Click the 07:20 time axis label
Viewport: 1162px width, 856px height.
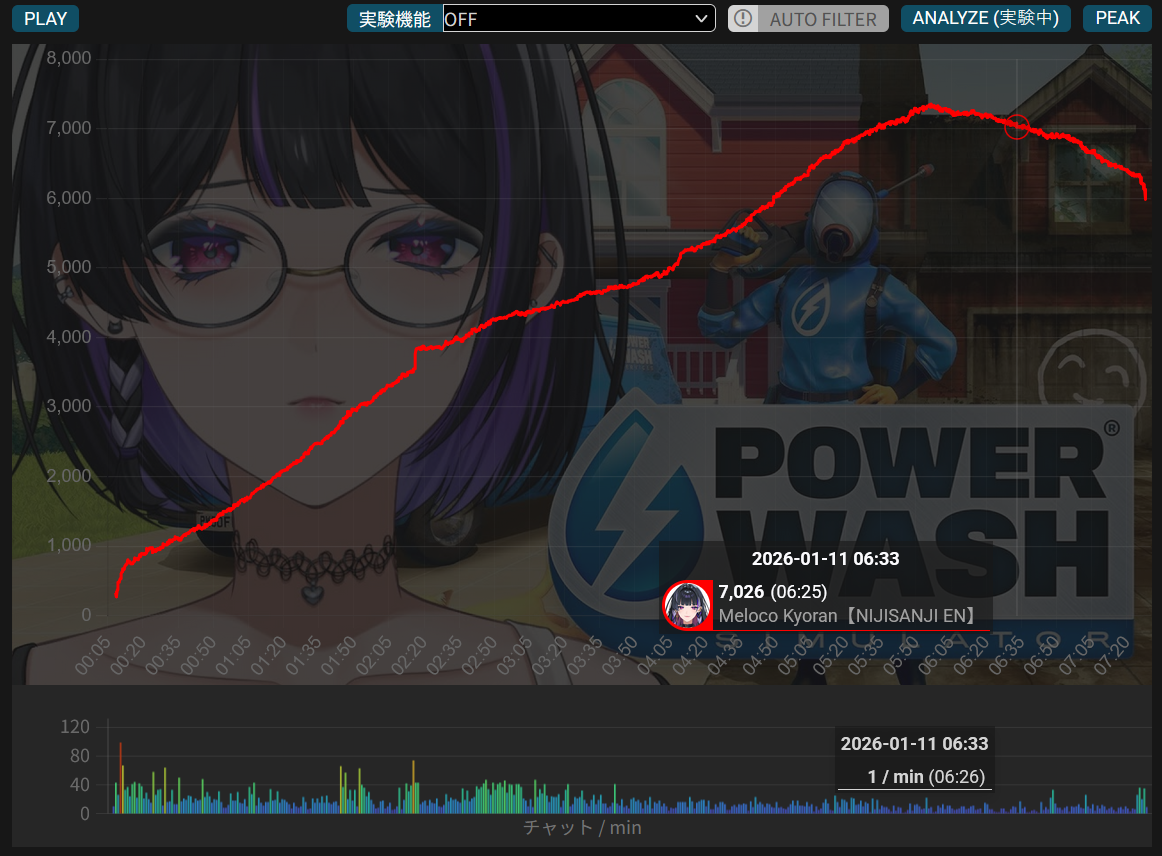point(1112,656)
